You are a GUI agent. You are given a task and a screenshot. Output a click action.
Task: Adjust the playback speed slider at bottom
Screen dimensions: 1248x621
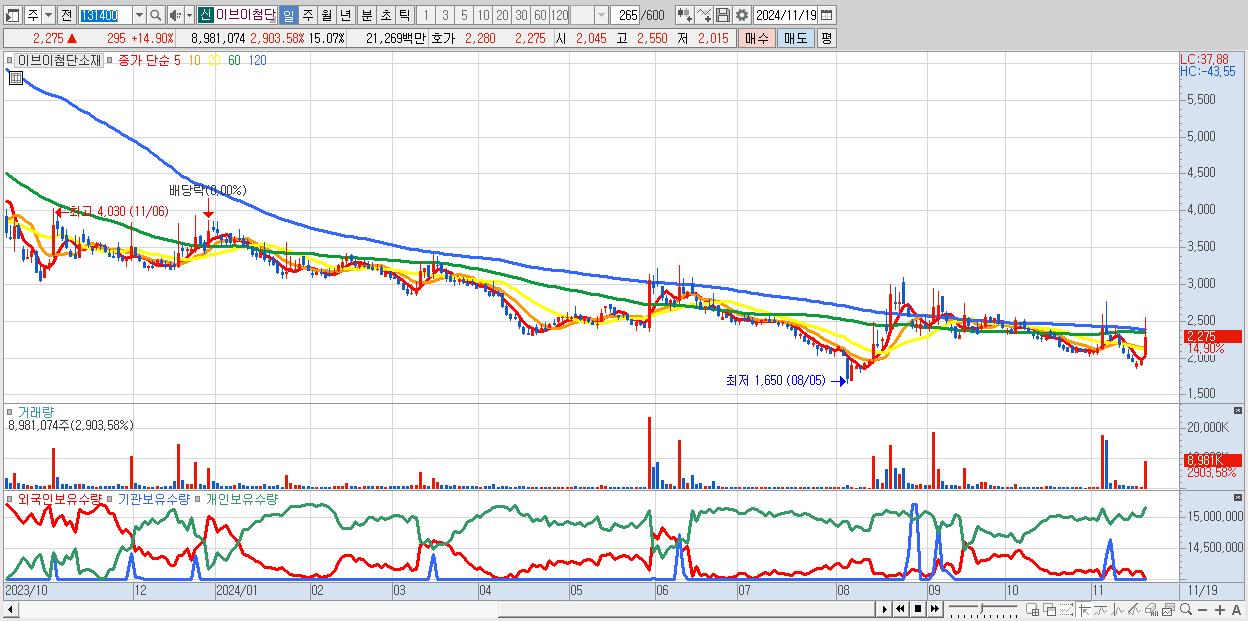pyautogui.click(x=983, y=609)
